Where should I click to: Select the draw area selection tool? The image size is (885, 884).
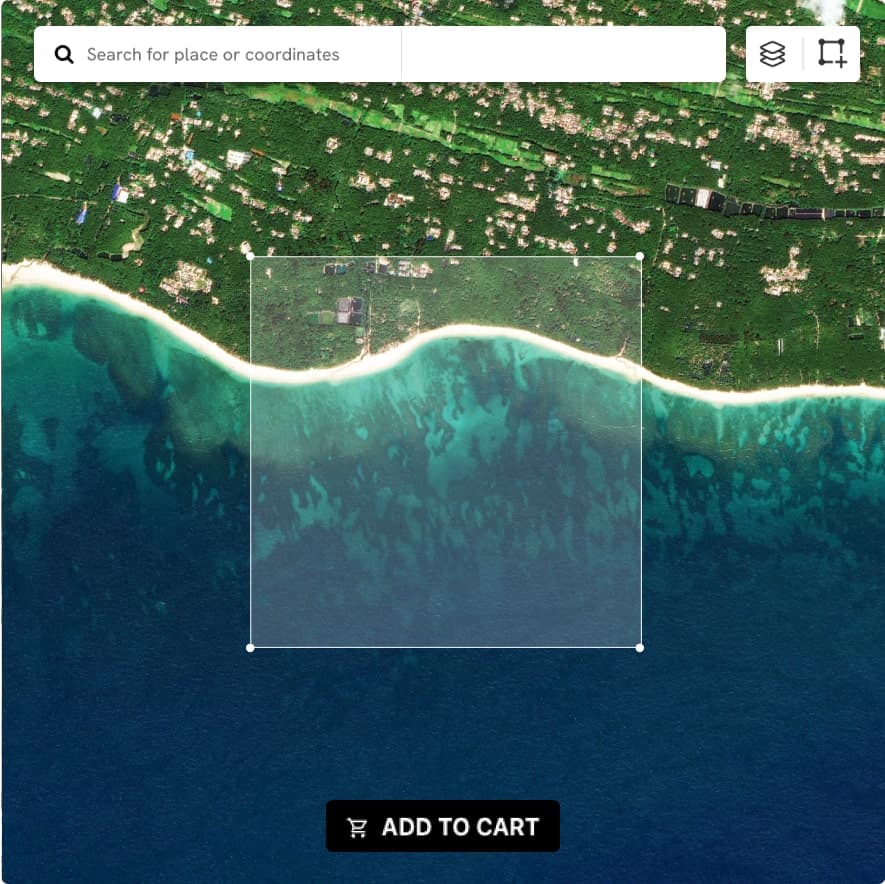[831, 54]
